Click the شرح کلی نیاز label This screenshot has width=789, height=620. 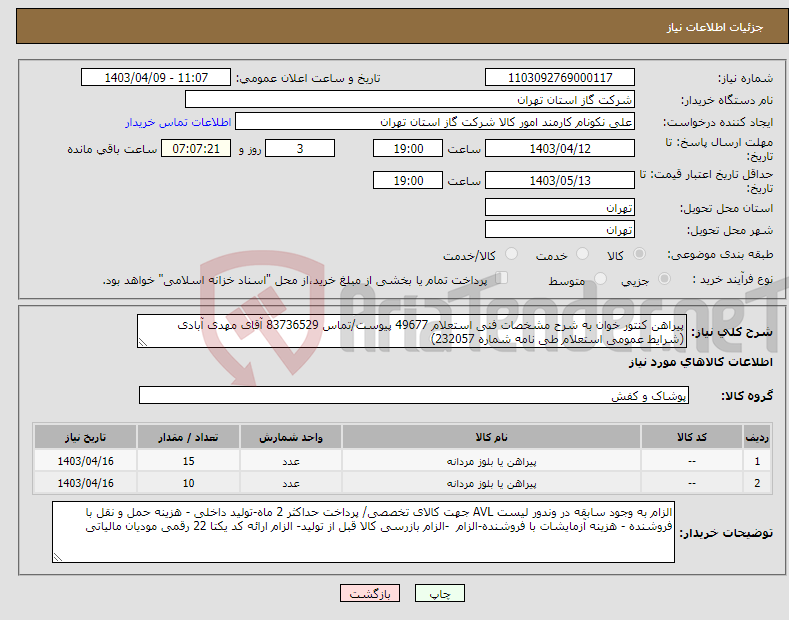pos(732,332)
